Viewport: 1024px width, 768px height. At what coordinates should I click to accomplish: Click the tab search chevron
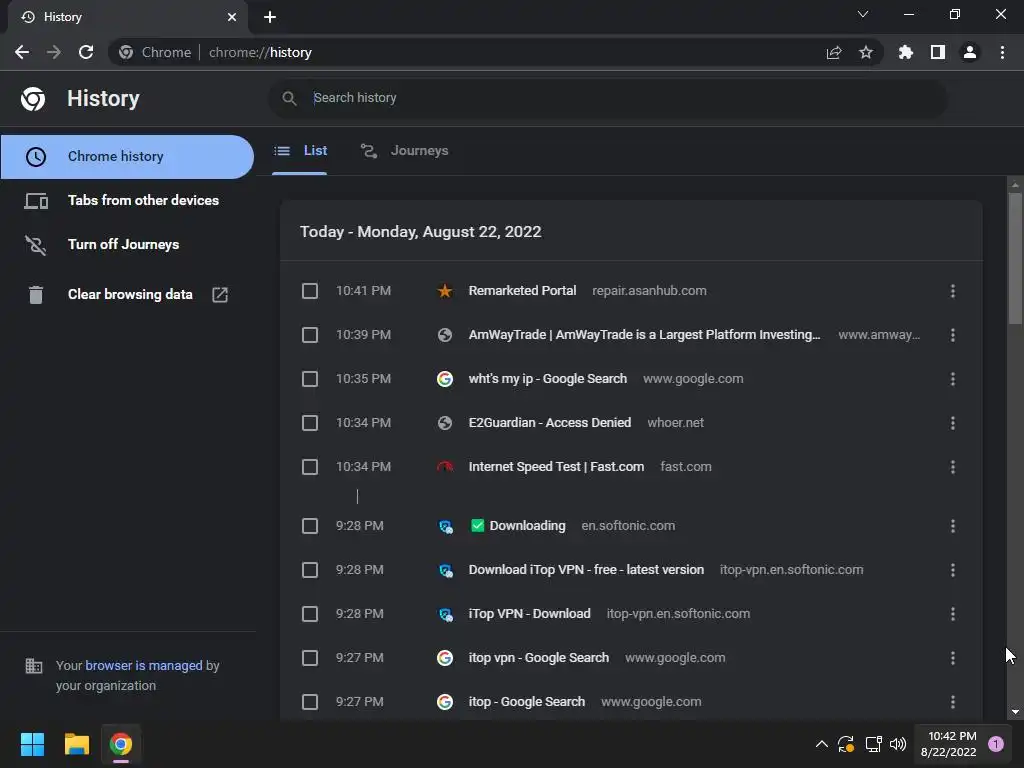863,14
